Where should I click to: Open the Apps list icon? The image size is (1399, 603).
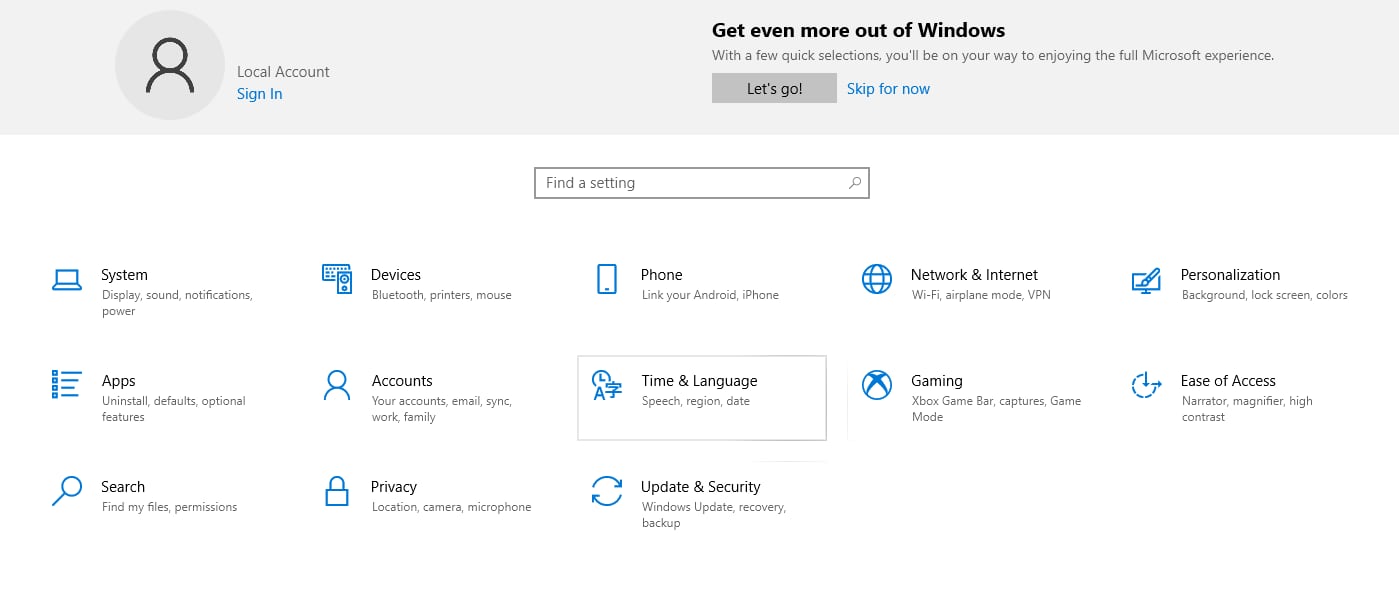tap(66, 385)
